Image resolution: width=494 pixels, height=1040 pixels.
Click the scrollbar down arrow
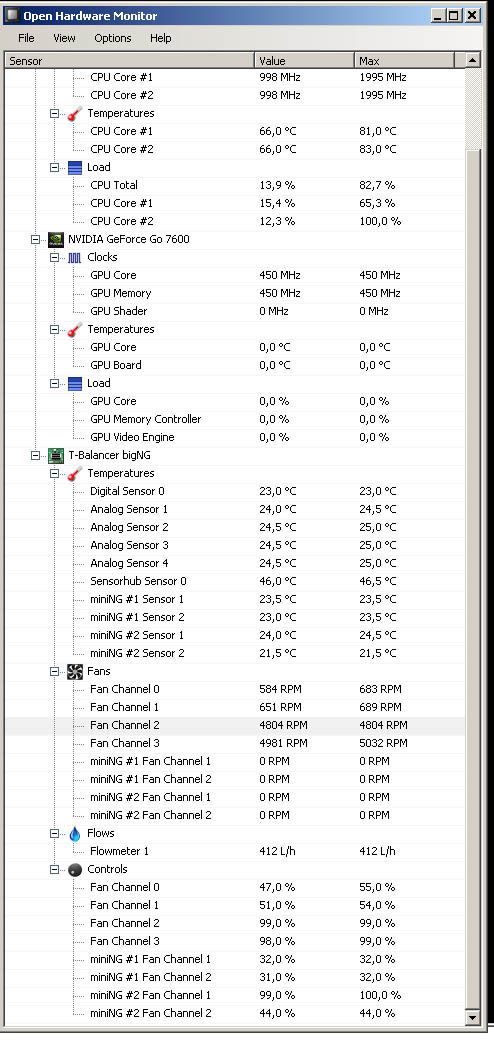[x=473, y=1017]
